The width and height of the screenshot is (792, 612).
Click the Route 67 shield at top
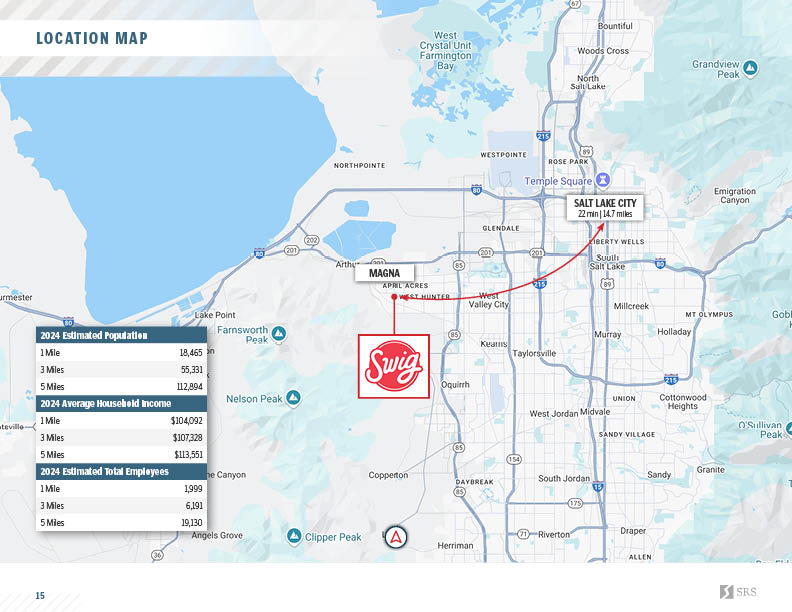(575, 4)
